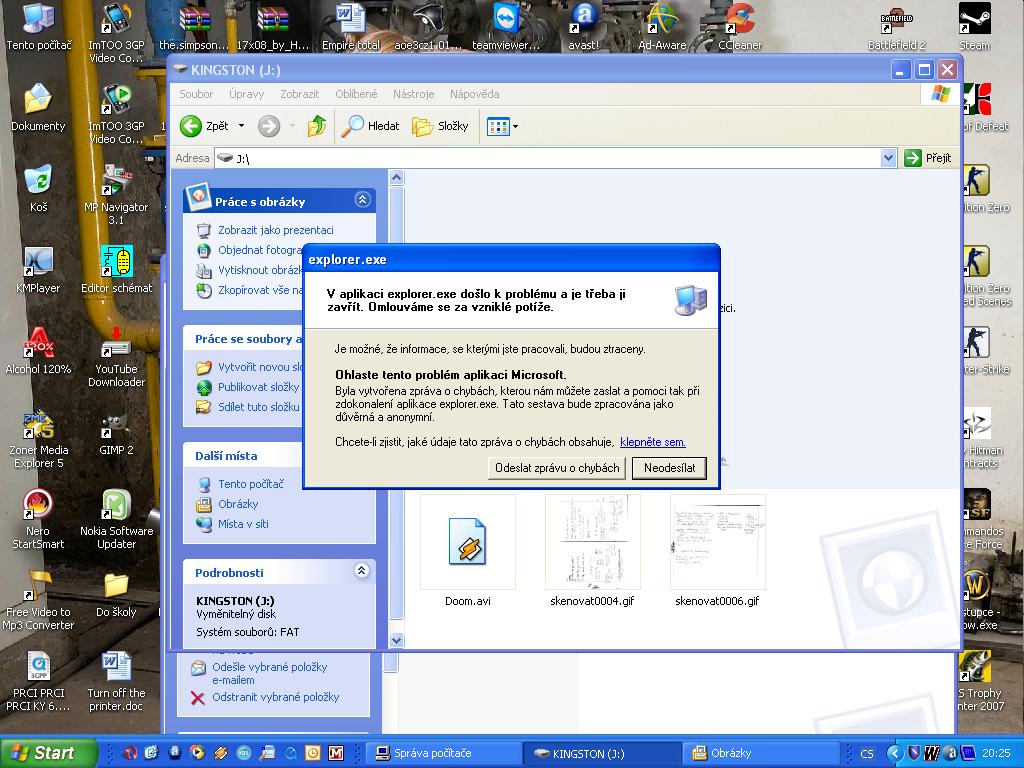Open GIMP 2 desktop icon
The width and height of the screenshot is (1024, 768).
(116, 428)
